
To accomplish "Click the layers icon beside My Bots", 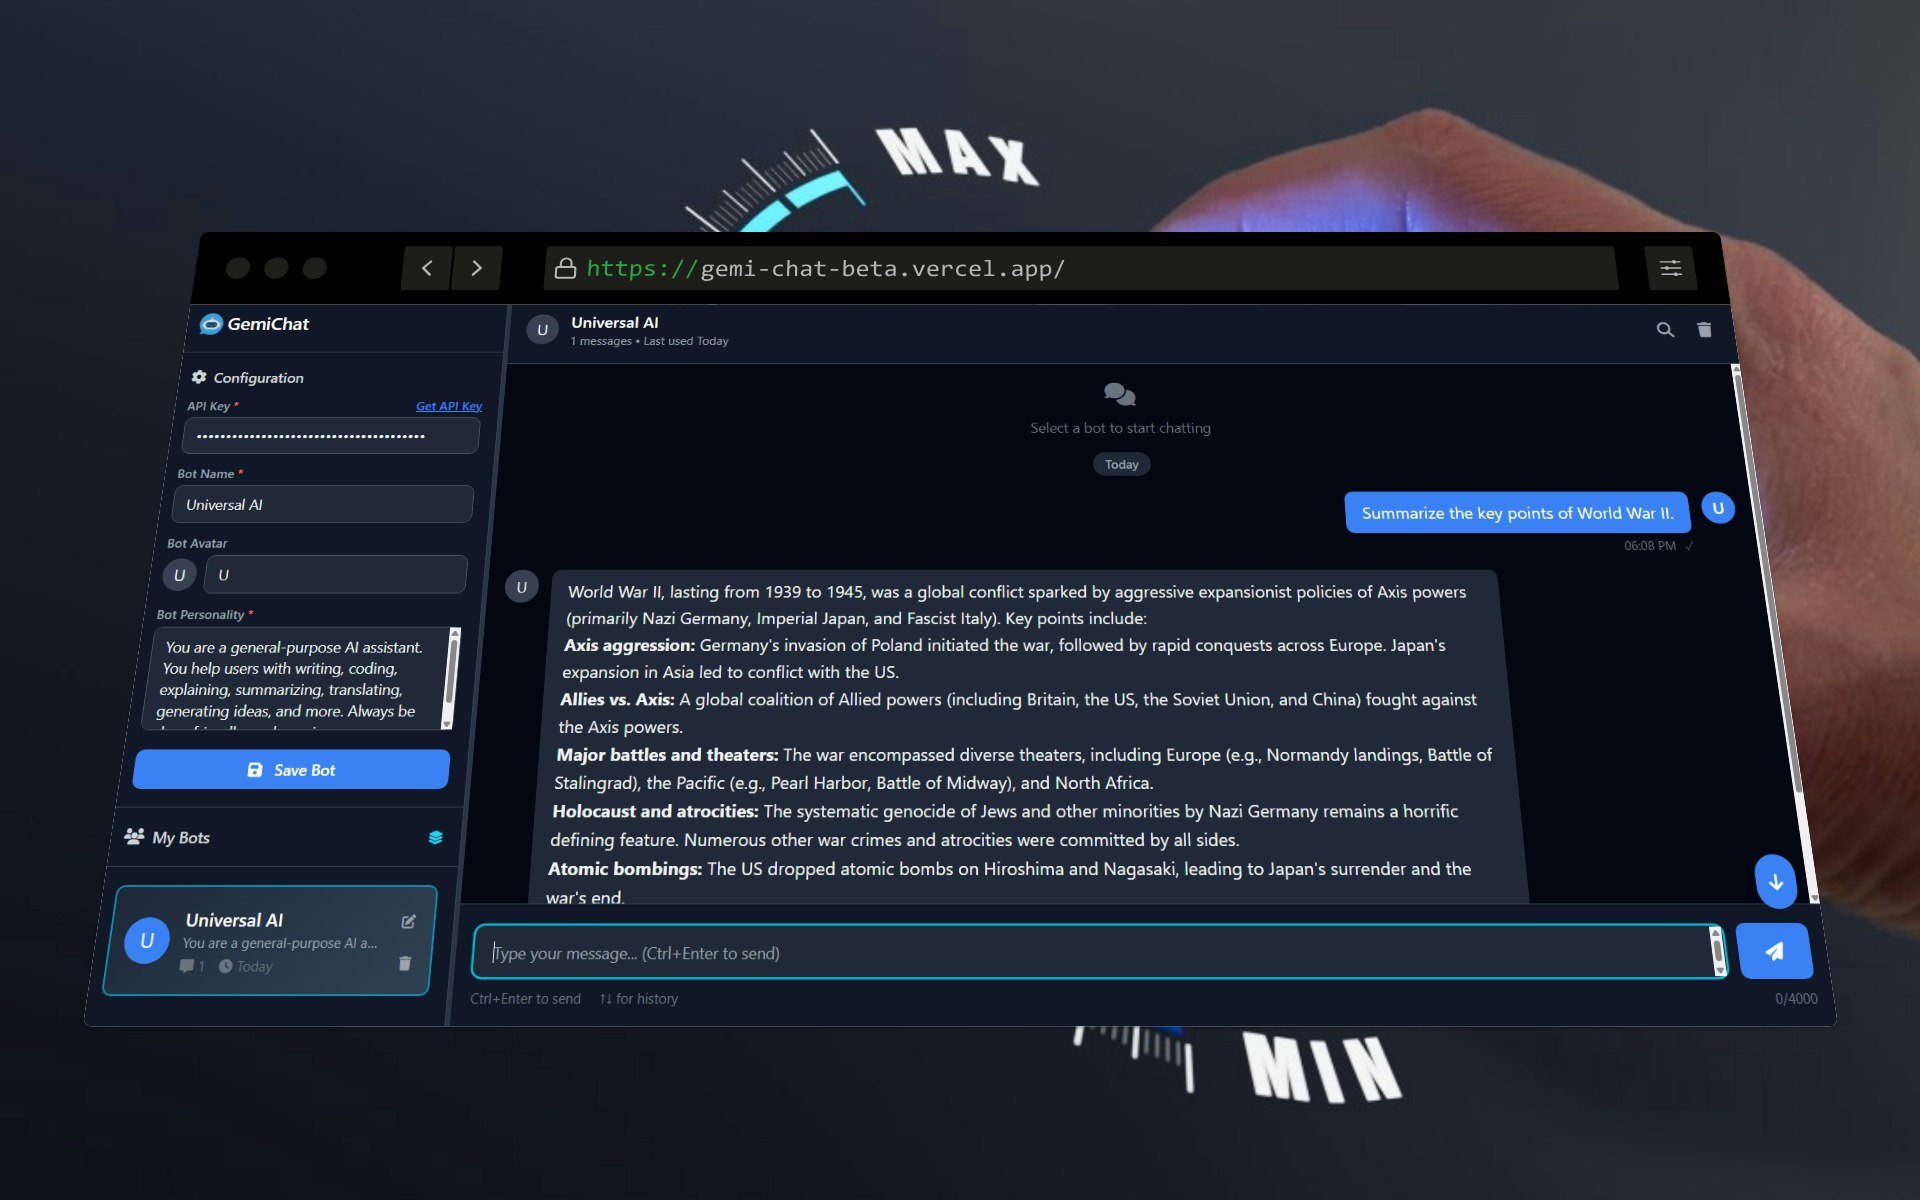I will [x=435, y=838].
